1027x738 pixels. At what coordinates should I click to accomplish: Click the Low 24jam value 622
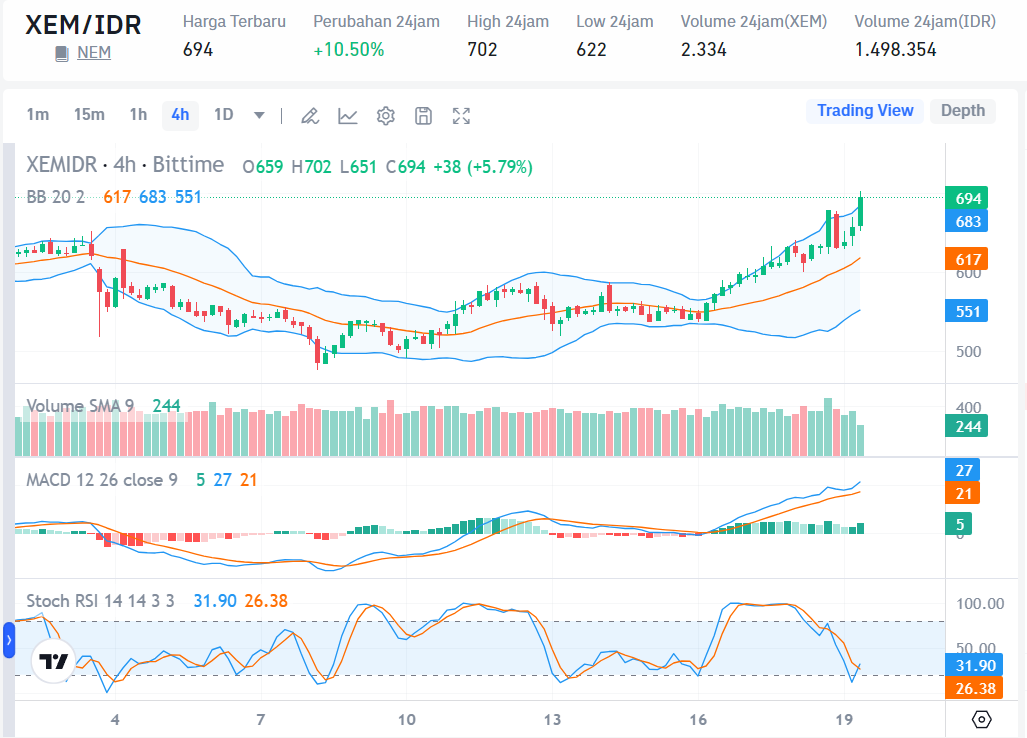pos(591,50)
